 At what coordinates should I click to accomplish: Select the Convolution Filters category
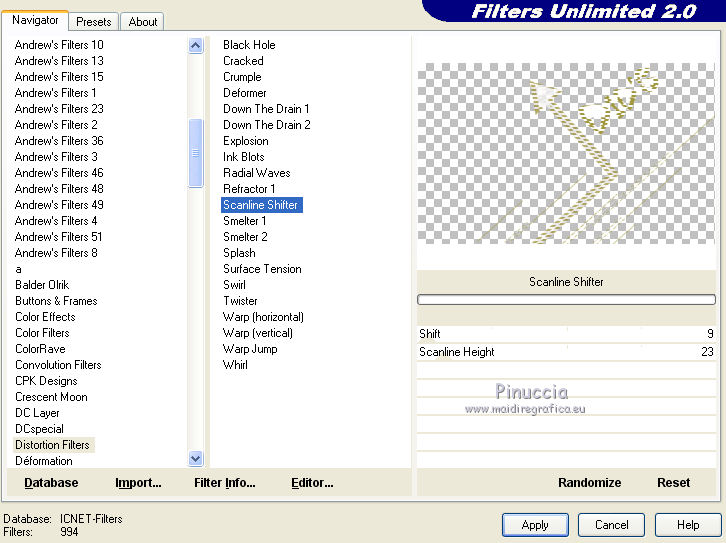pos(58,365)
